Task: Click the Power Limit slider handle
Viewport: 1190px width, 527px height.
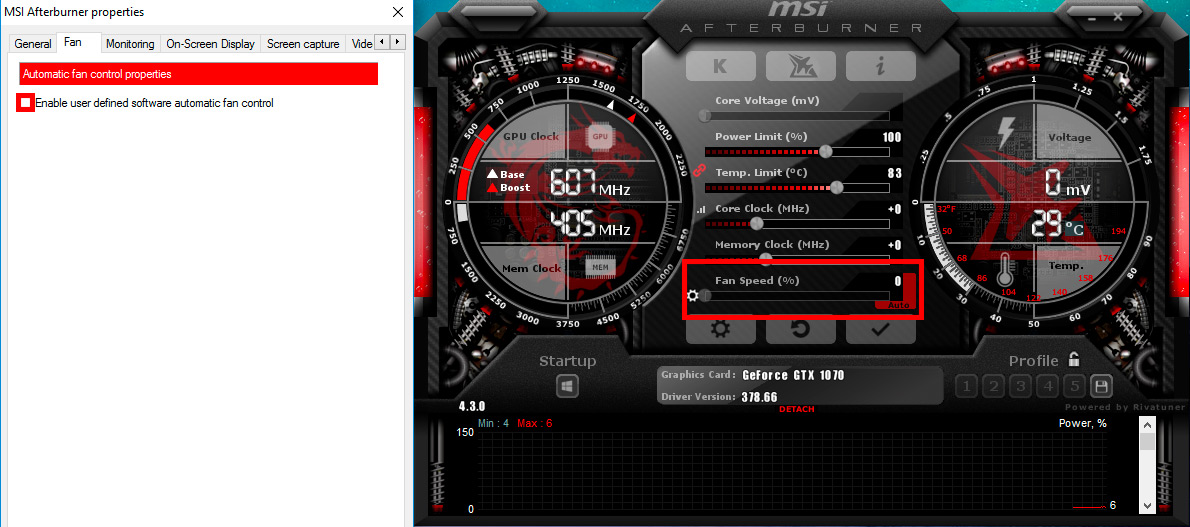Action: [826, 151]
